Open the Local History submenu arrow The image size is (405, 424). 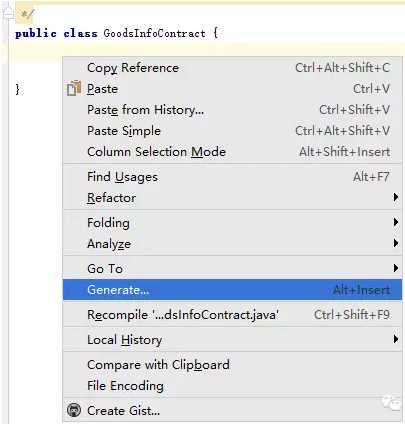coord(395,339)
